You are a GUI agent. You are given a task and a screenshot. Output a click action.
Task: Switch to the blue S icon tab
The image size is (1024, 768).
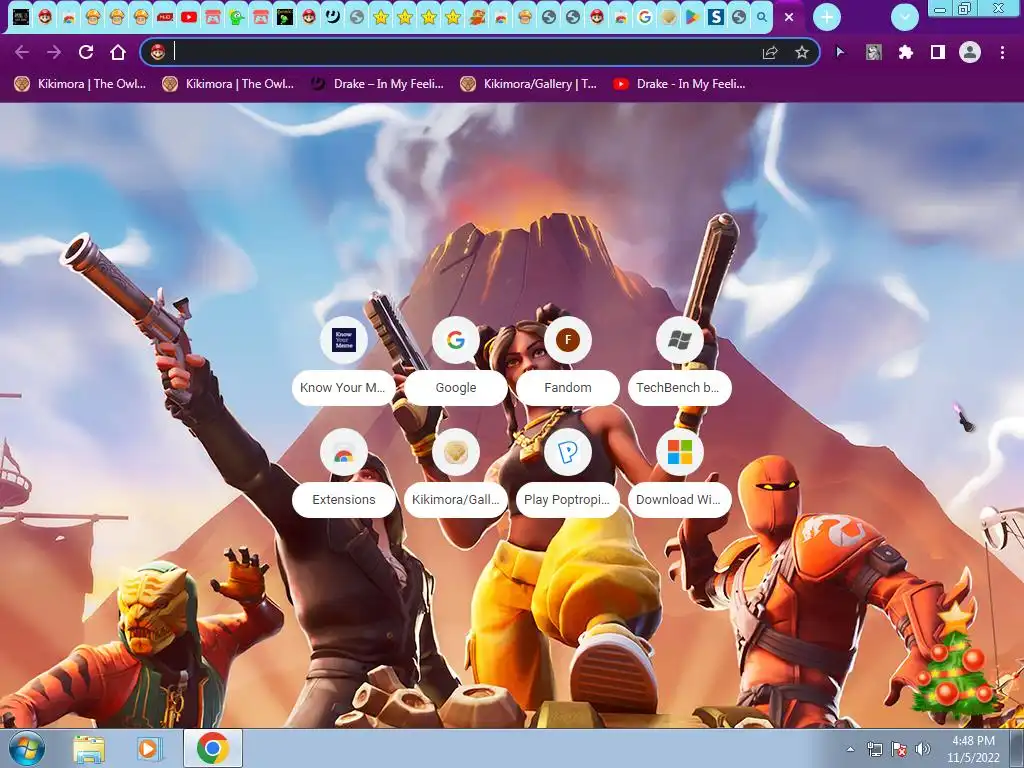click(x=716, y=17)
